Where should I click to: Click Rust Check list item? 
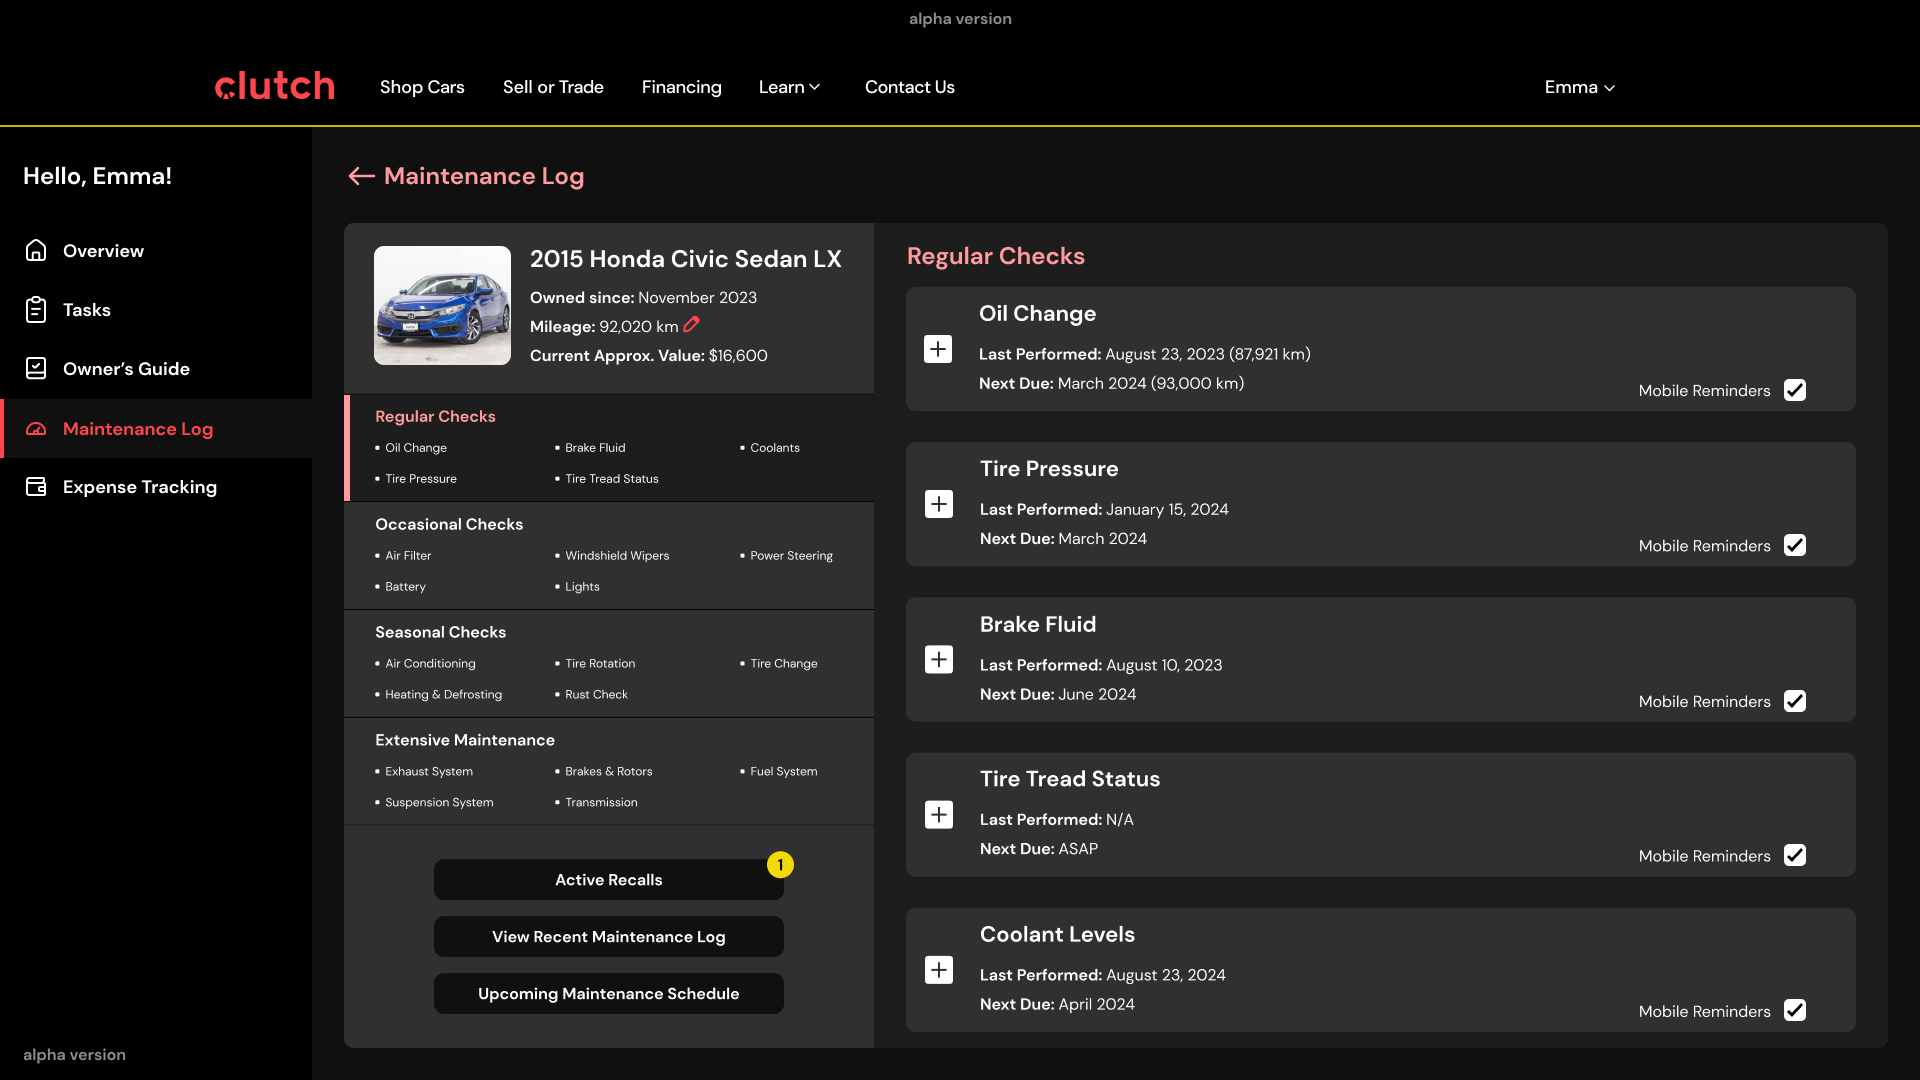596,695
